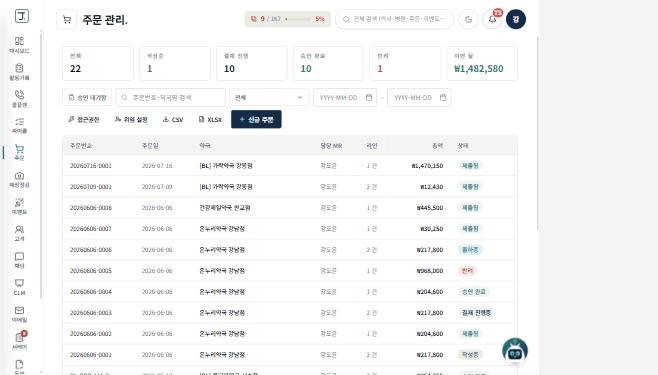The width and height of the screenshot is (658, 375).
Task: Open the start date calendar icon
Action: click(369, 97)
